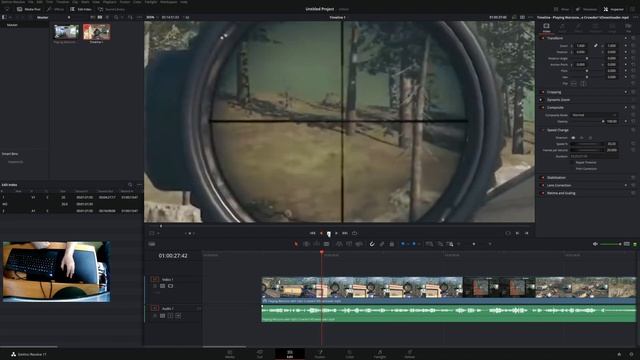Open the Playback menu
This screenshot has height=360, width=640.
point(109,2)
